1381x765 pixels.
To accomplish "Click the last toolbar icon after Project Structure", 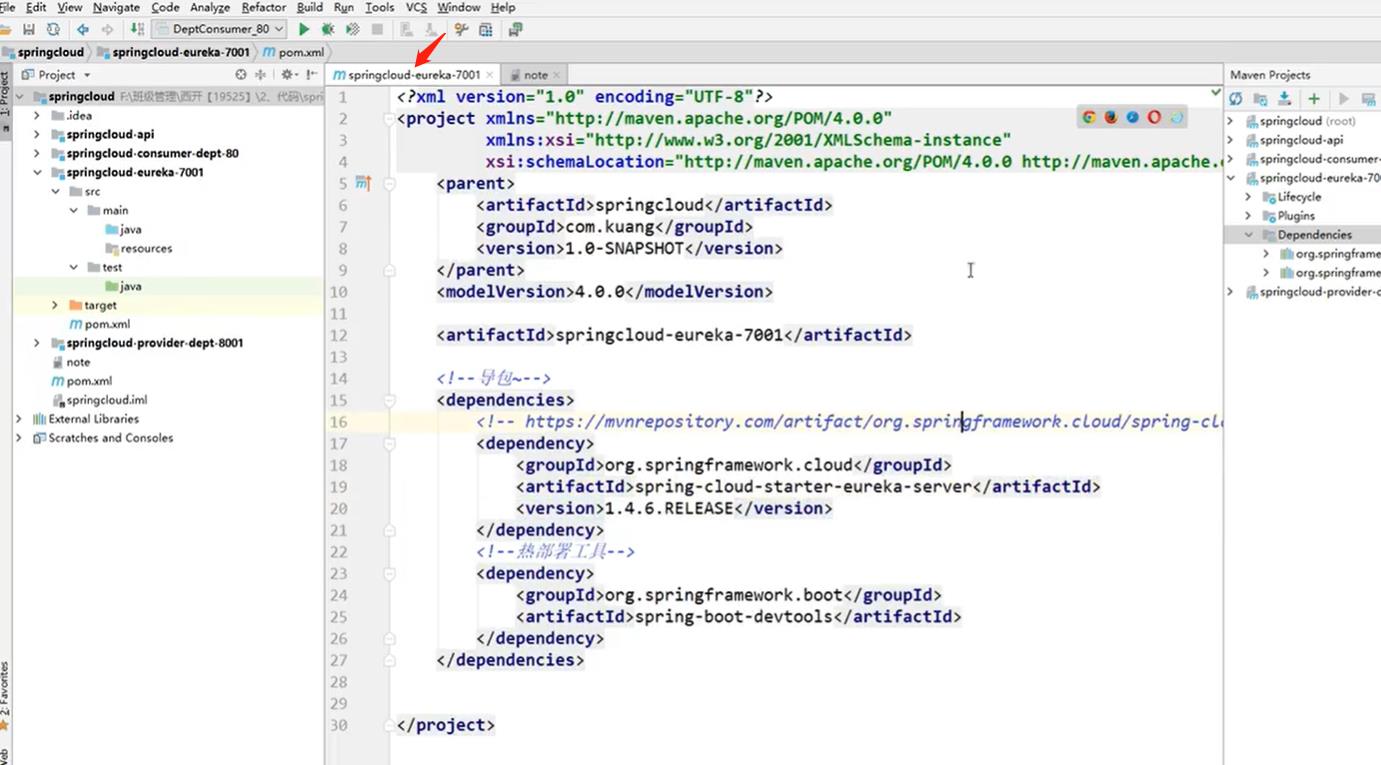I will pyautogui.click(x=515, y=30).
